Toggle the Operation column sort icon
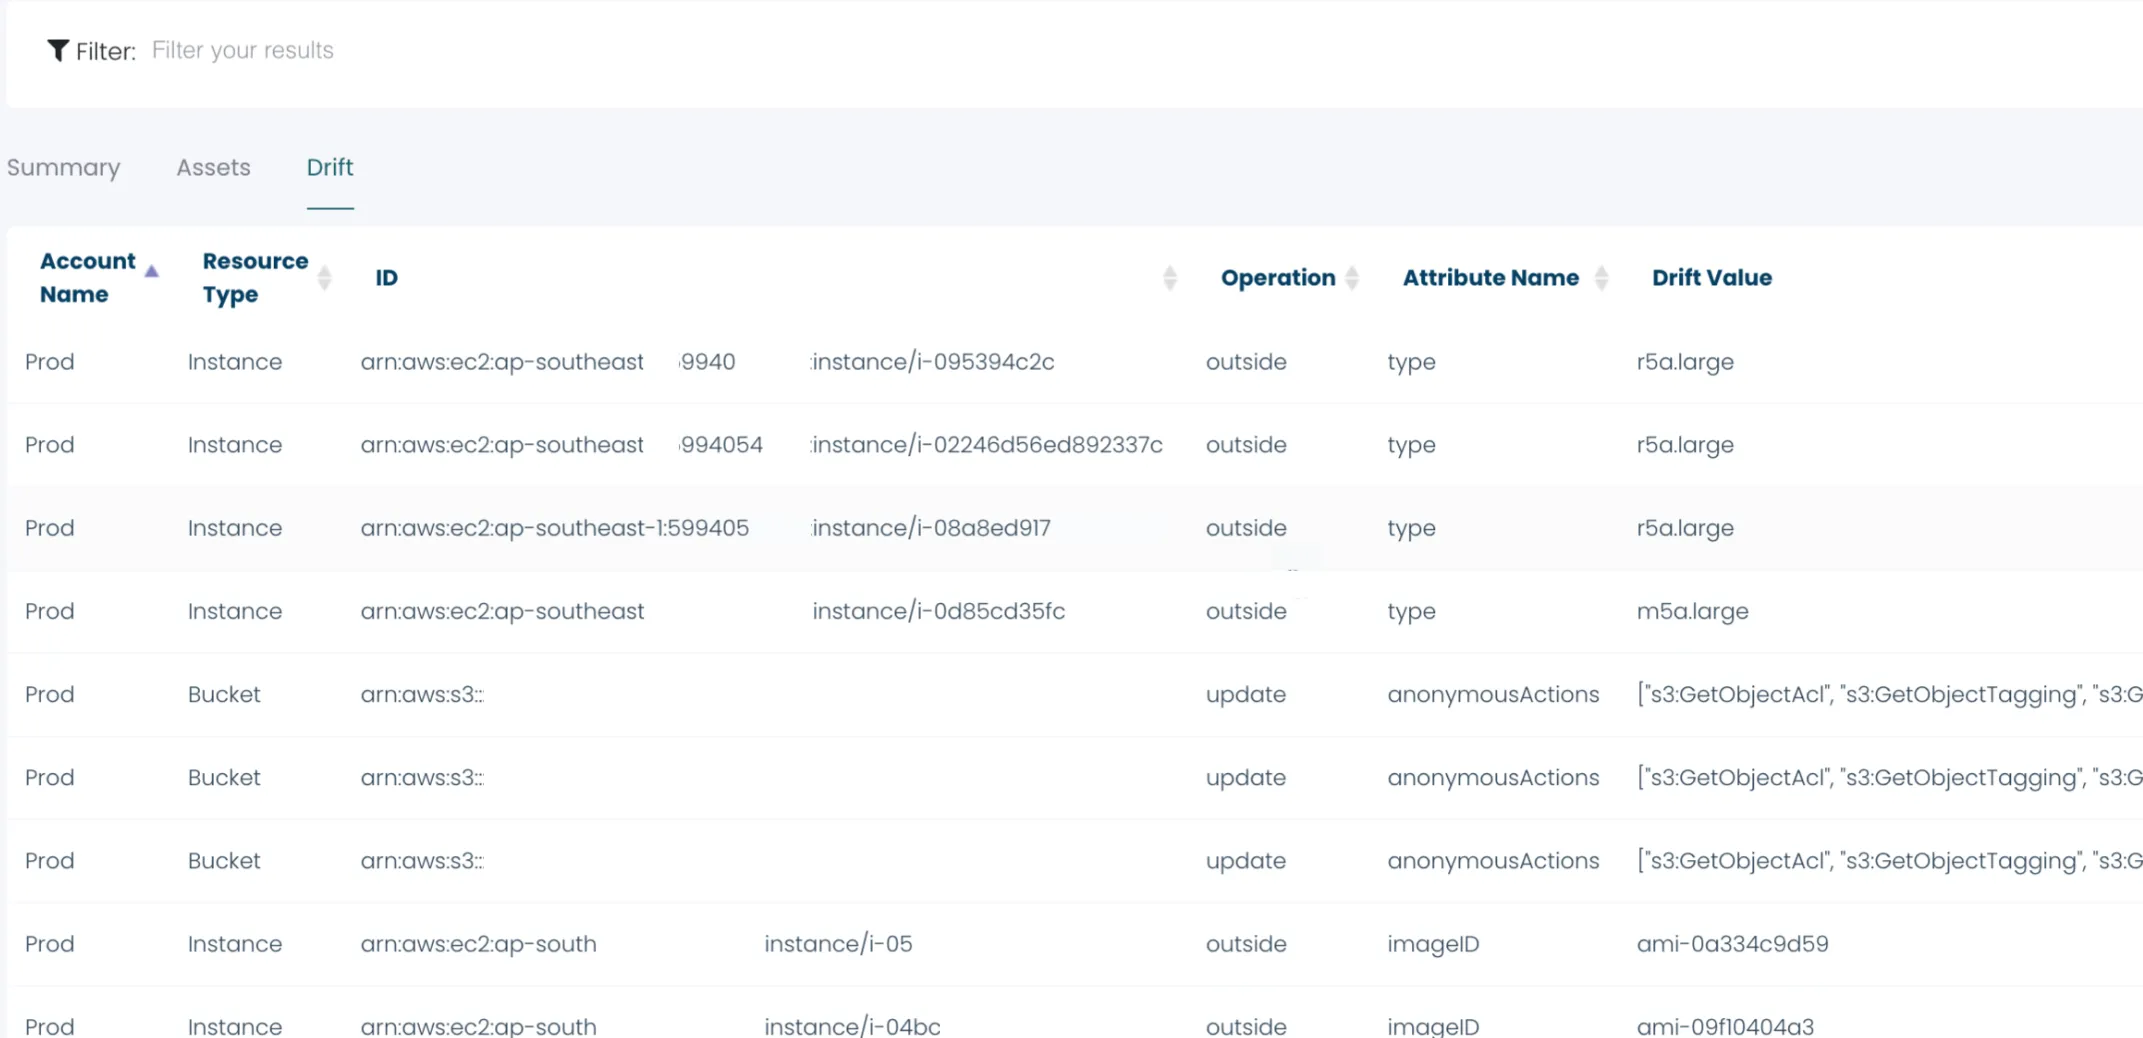 [1352, 278]
